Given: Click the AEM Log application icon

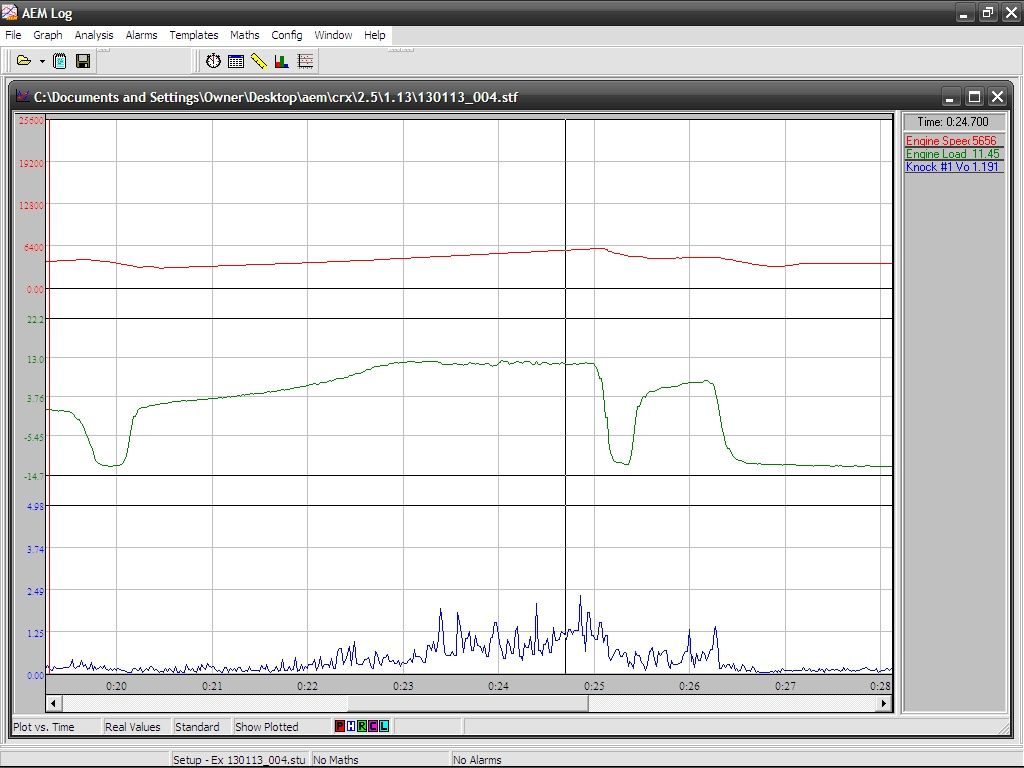Looking at the screenshot, I should point(9,12).
